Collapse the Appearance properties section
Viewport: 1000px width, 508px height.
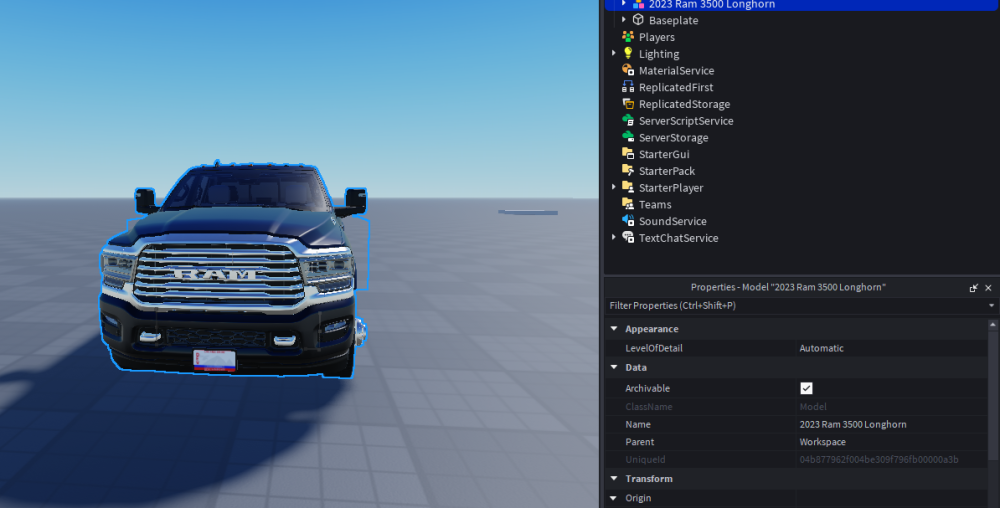tap(614, 329)
